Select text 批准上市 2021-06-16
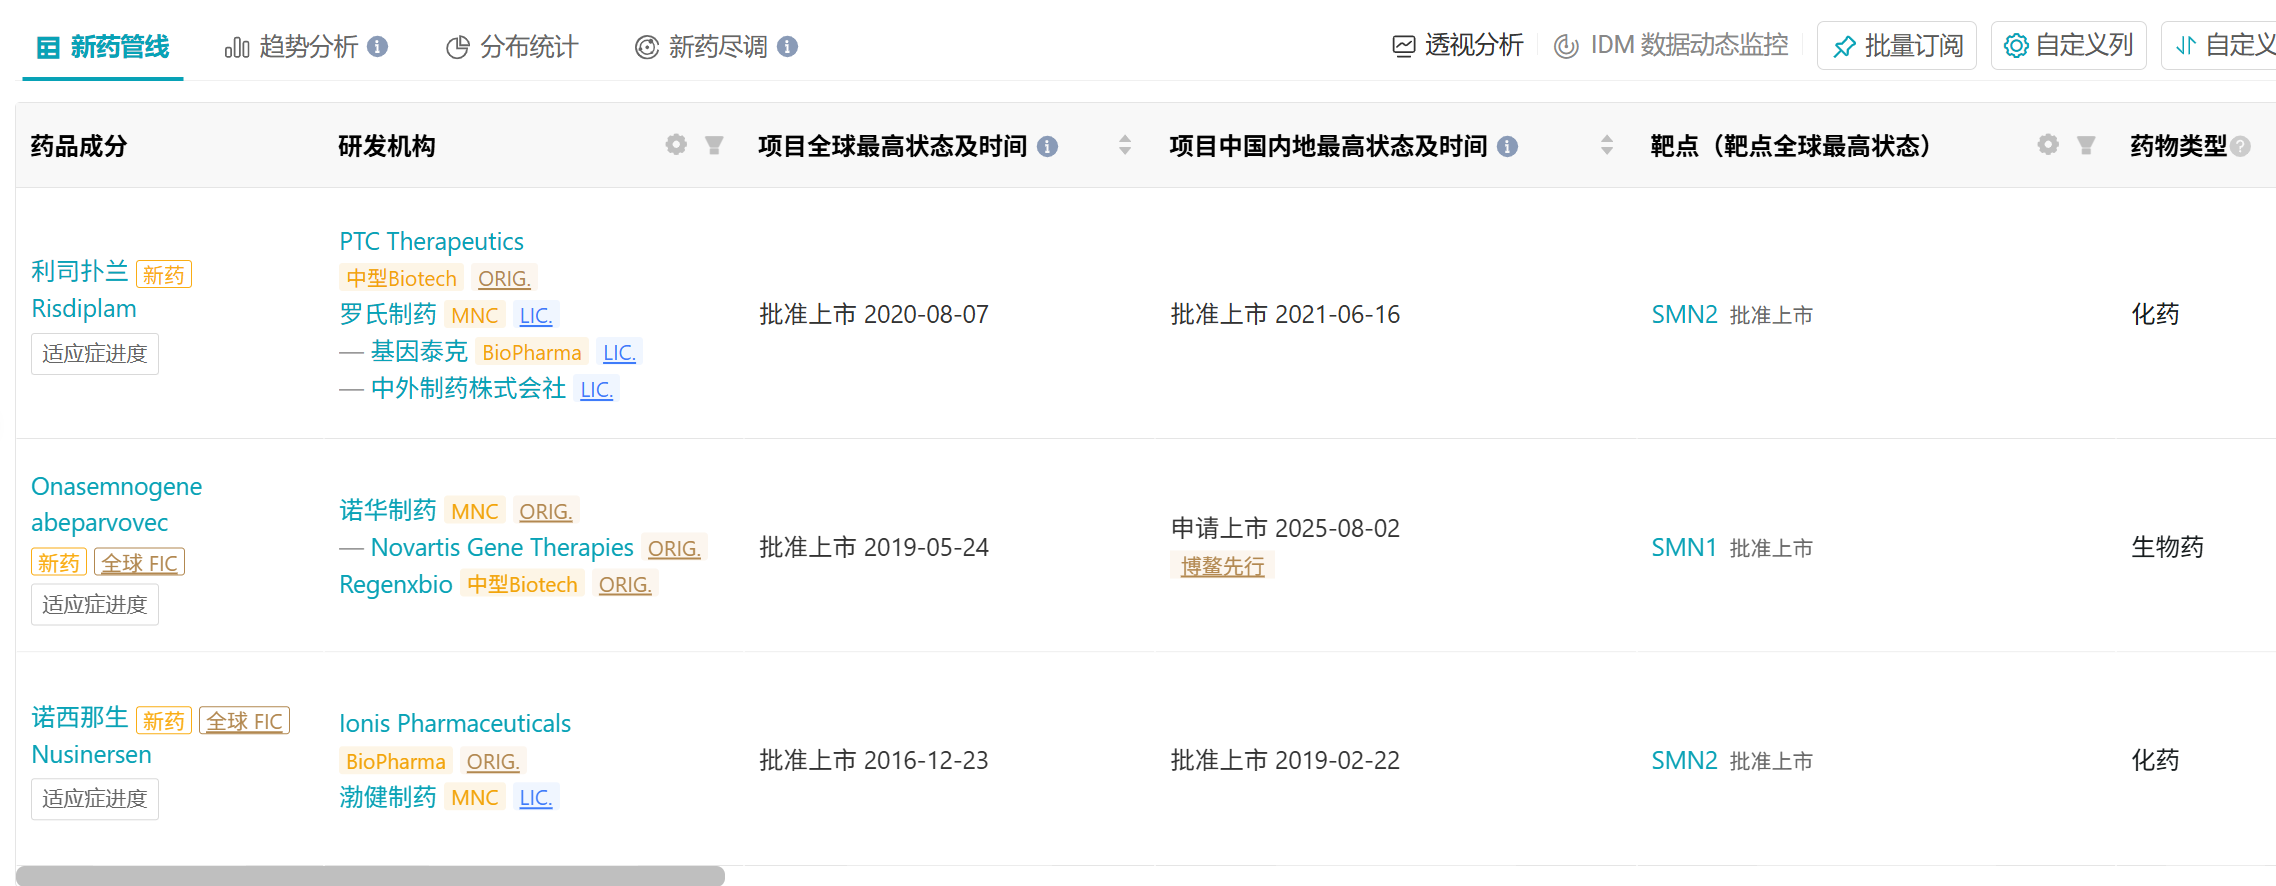Image resolution: width=2276 pixels, height=886 pixels. click(1285, 315)
